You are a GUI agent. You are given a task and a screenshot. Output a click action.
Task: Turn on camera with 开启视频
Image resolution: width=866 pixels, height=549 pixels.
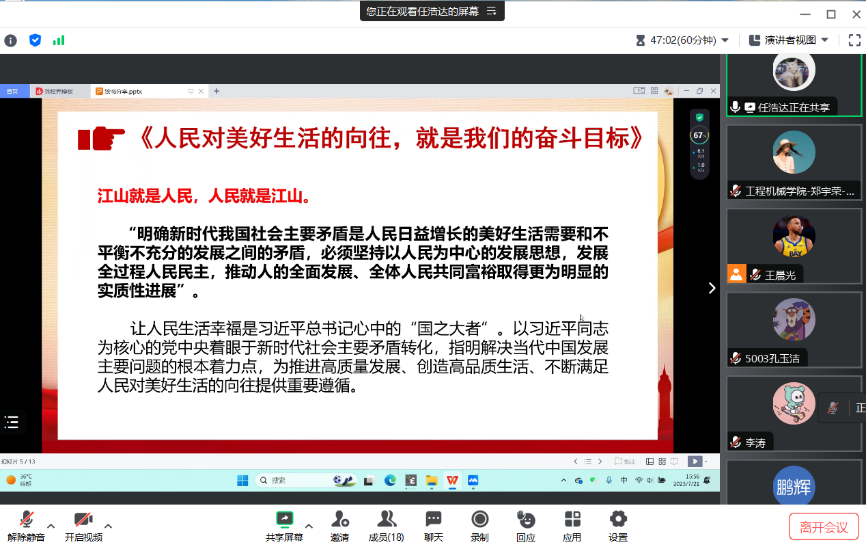click(83, 525)
